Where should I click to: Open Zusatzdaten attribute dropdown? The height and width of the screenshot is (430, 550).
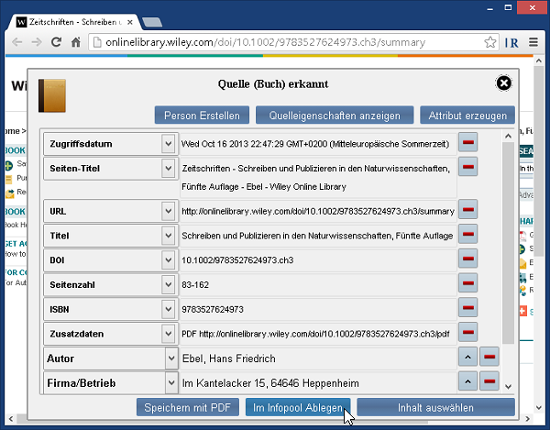(x=168, y=334)
